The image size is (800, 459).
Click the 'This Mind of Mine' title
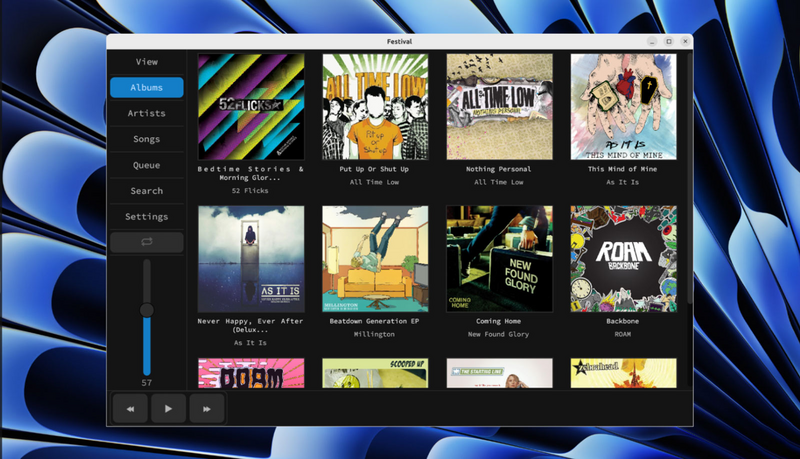[x=622, y=169]
